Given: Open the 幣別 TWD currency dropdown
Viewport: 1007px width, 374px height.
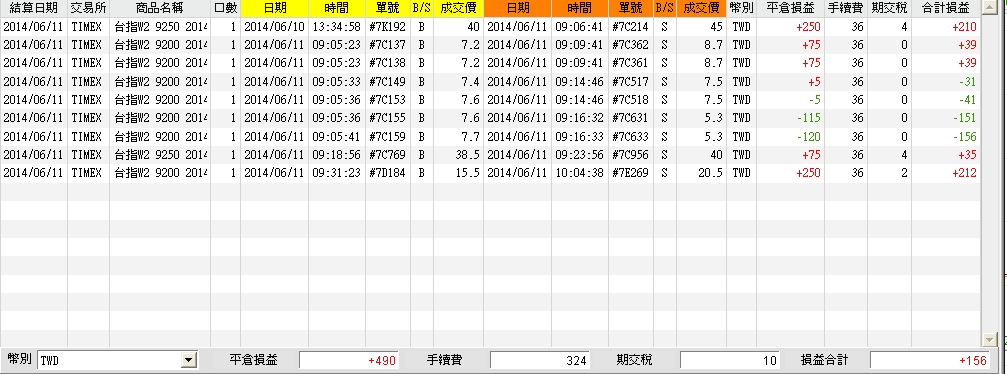Looking at the screenshot, I should 188,361.
